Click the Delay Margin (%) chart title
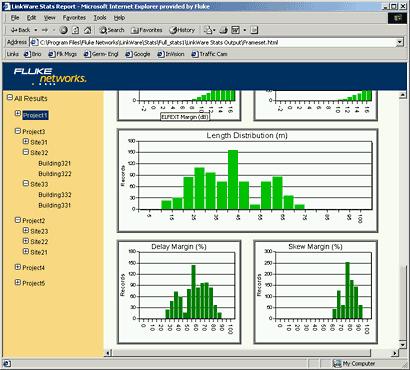 tap(179, 247)
